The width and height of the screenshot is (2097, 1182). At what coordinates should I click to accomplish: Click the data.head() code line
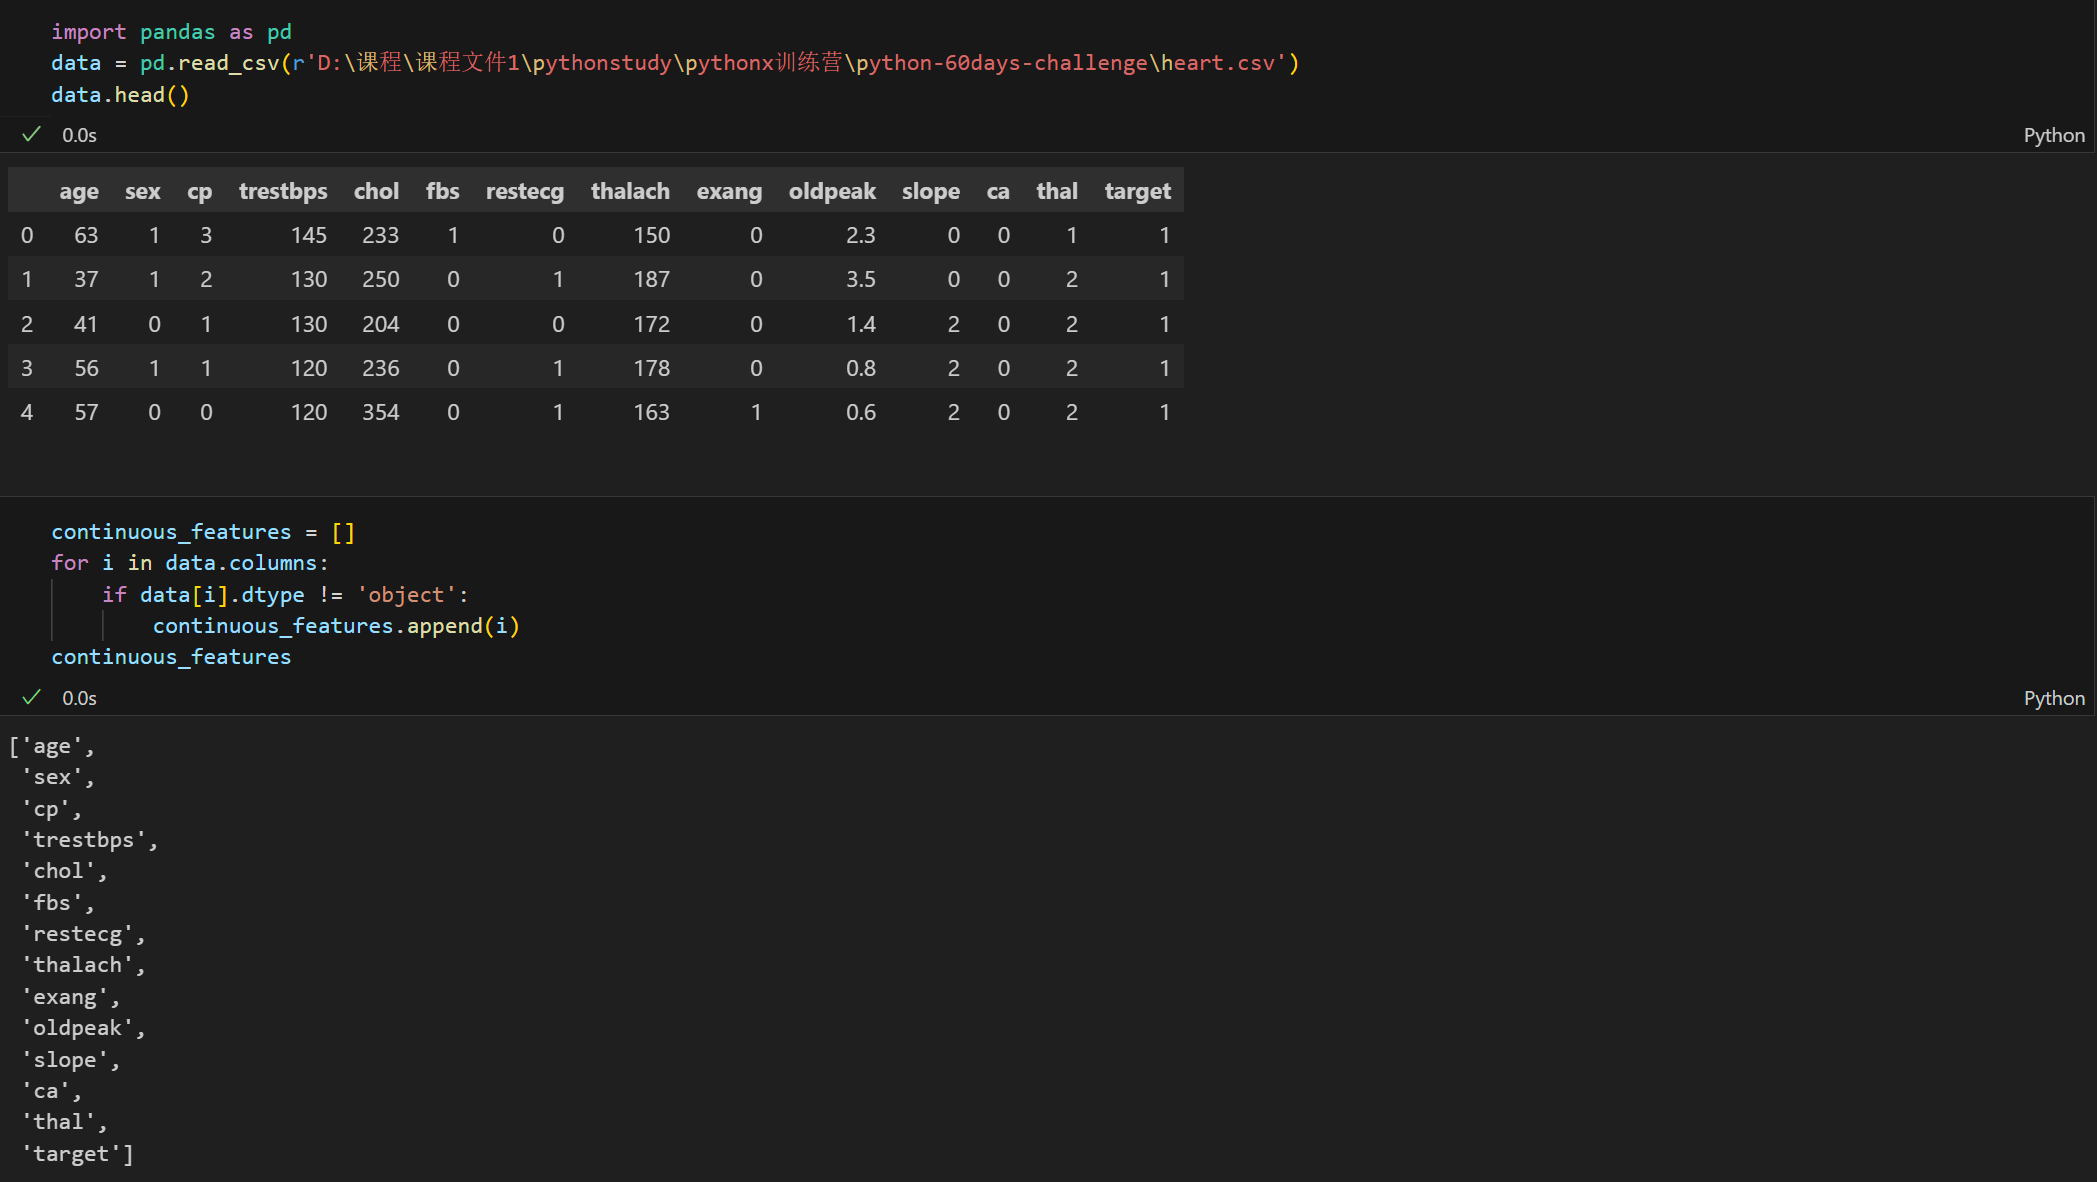point(120,95)
